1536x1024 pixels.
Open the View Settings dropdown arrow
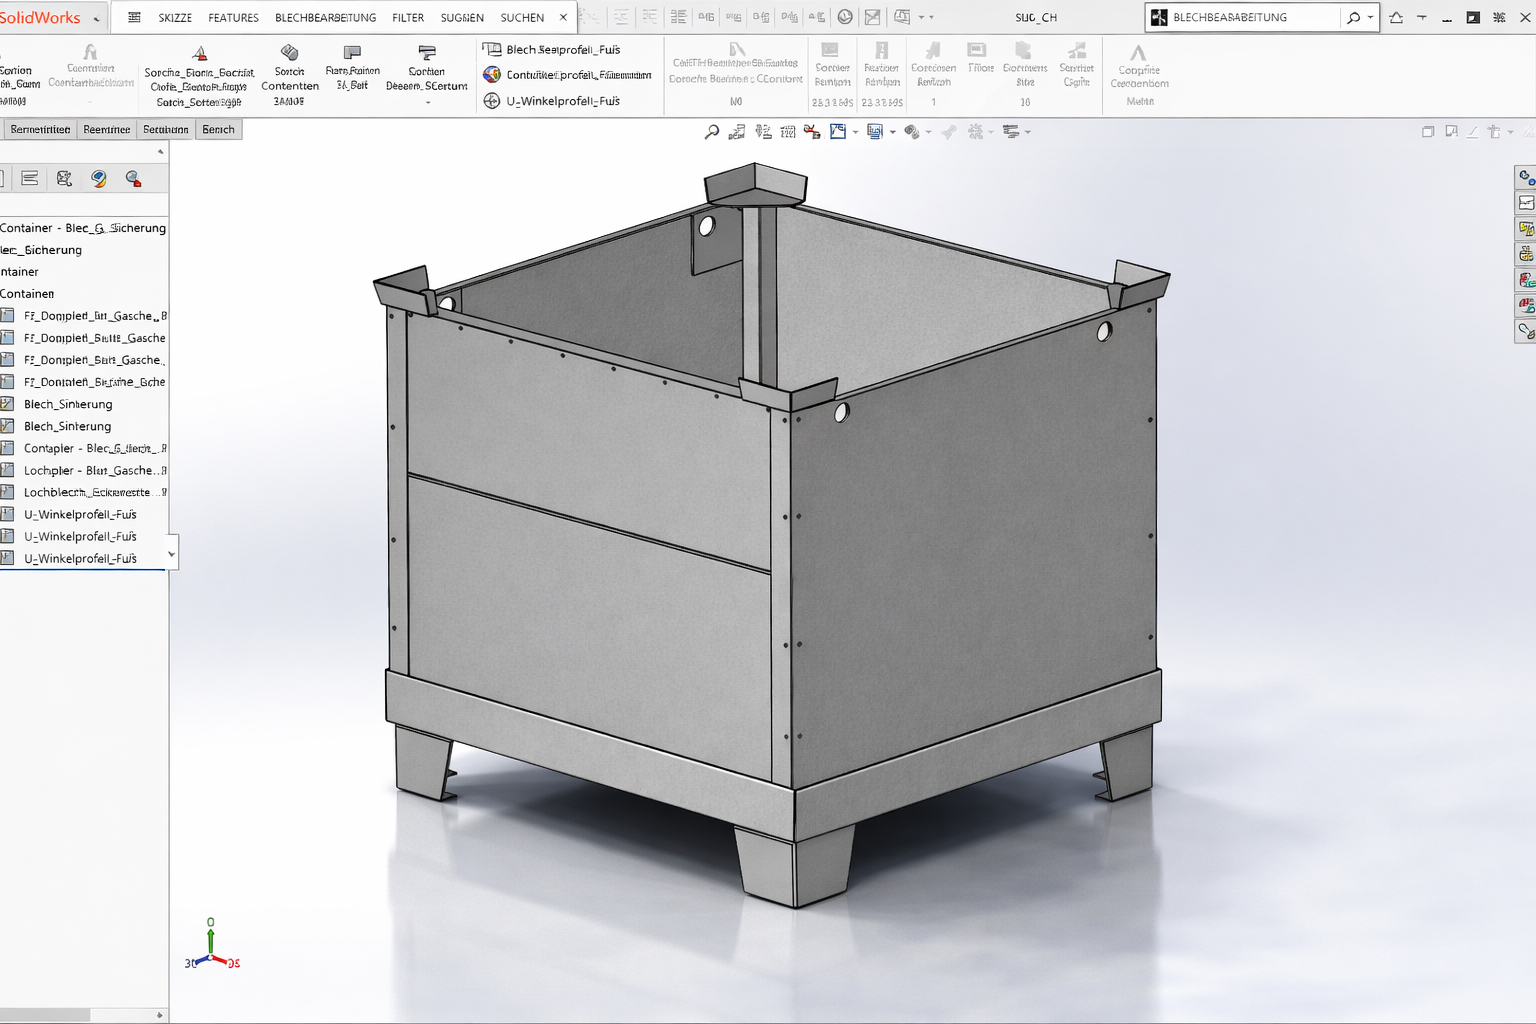pyautogui.click(x=1028, y=132)
